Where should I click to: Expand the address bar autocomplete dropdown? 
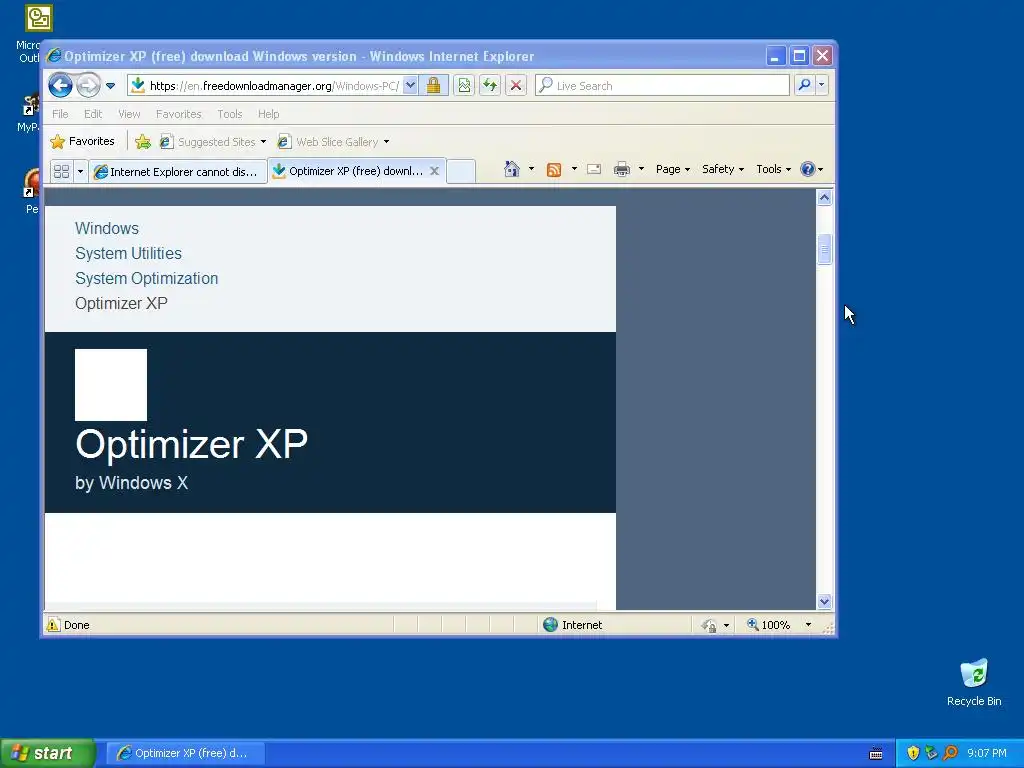(410, 85)
